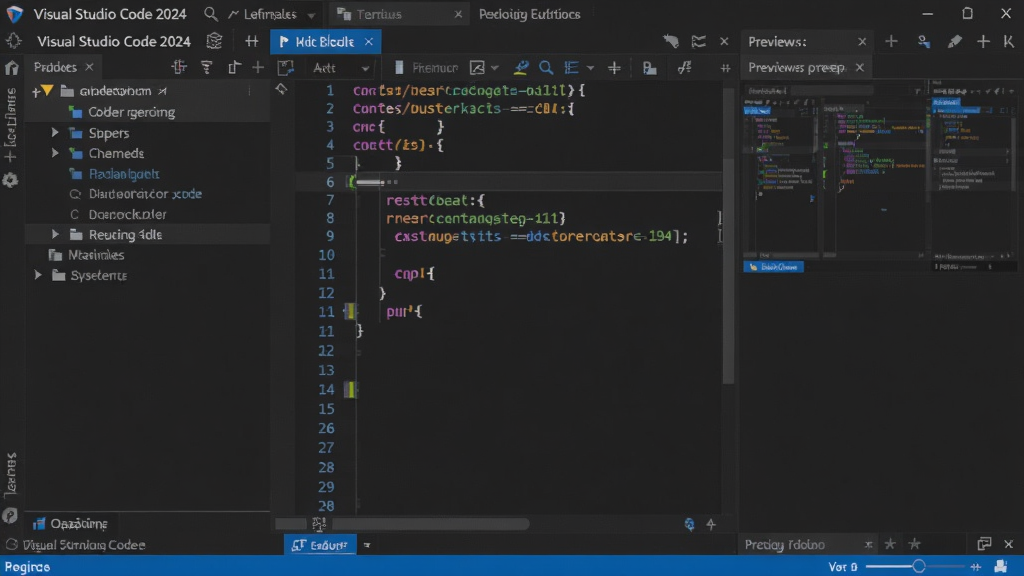Click the pin icon in Previews header
1024x576 pixels.
[x=954, y=42]
